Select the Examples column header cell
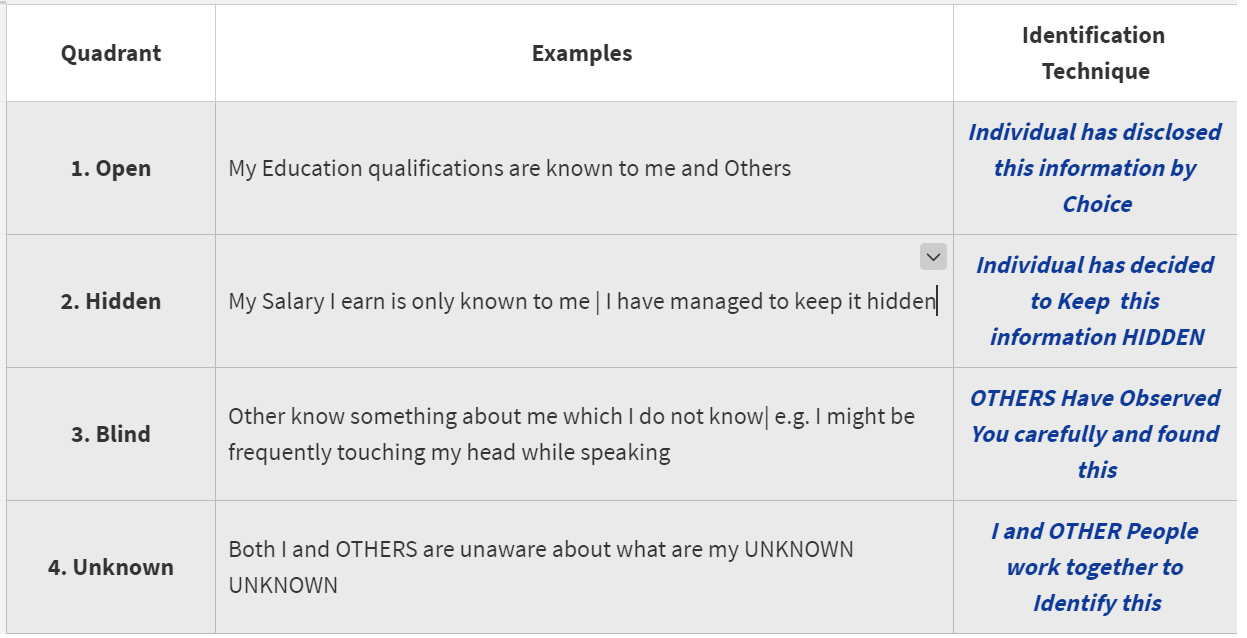 click(x=582, y=53)
